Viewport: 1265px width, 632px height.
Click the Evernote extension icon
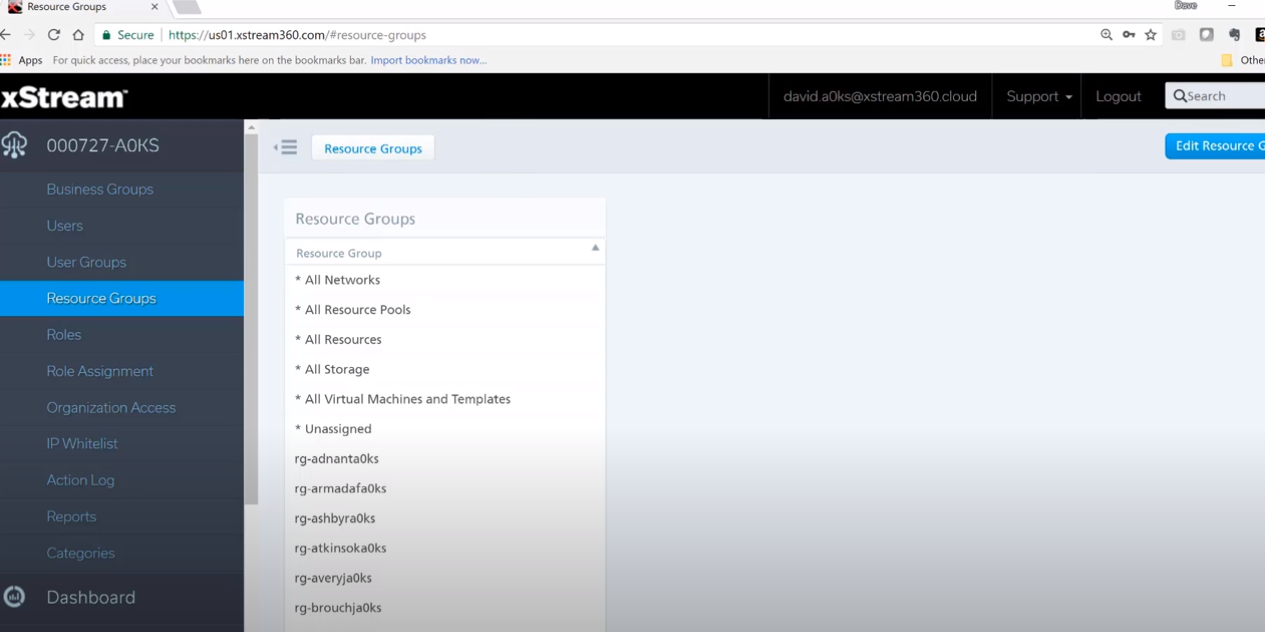(1233, 34)
